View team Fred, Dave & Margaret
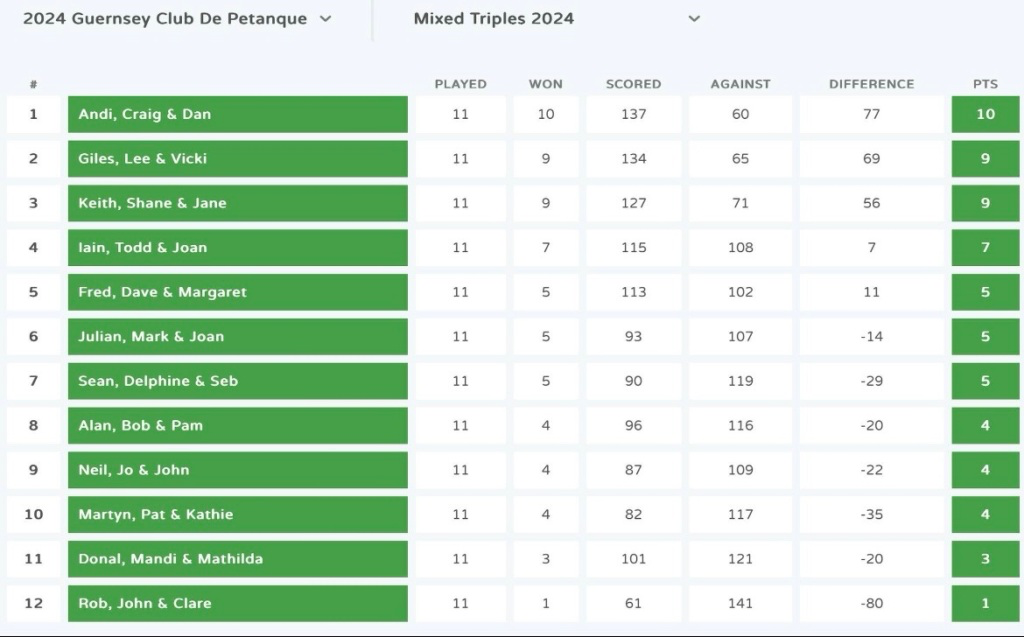Image resolution: width=1024 pixels, height=637 pixels. 237,292
